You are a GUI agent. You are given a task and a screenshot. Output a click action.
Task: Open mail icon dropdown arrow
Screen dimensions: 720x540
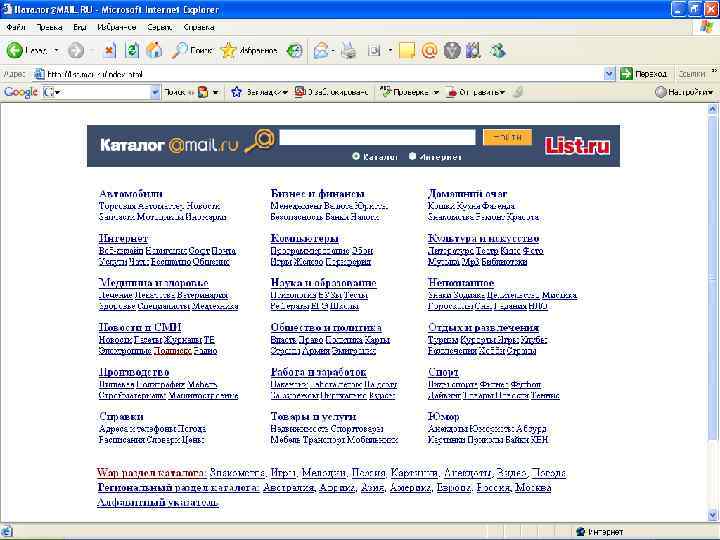coord(333,51)
